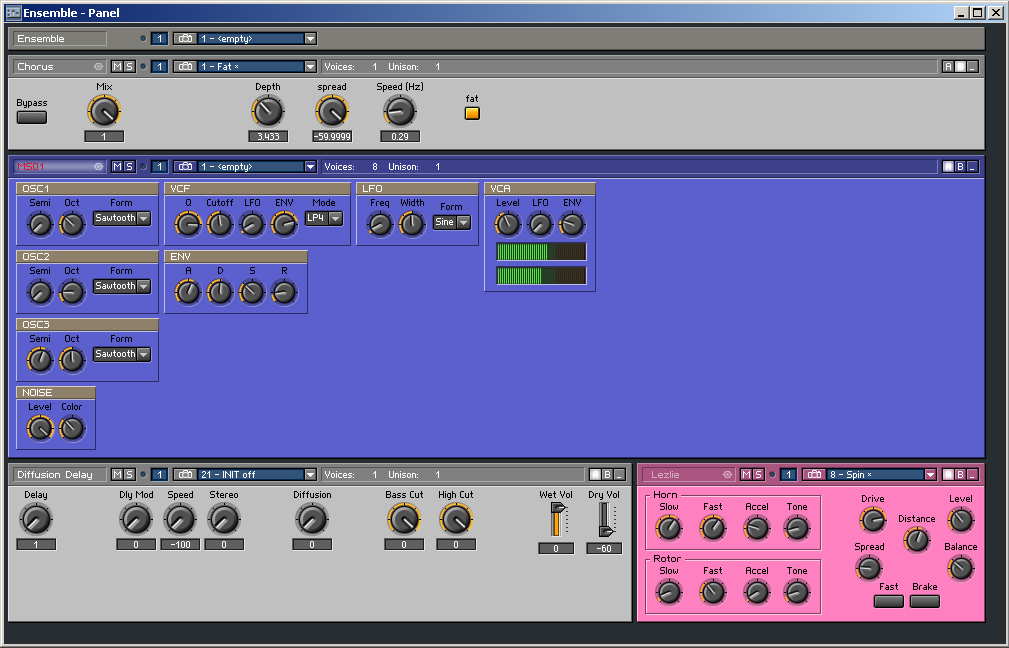The image size is (1009, 648).
Task: Click the Dry Vol fader
Action: (605, 519)
